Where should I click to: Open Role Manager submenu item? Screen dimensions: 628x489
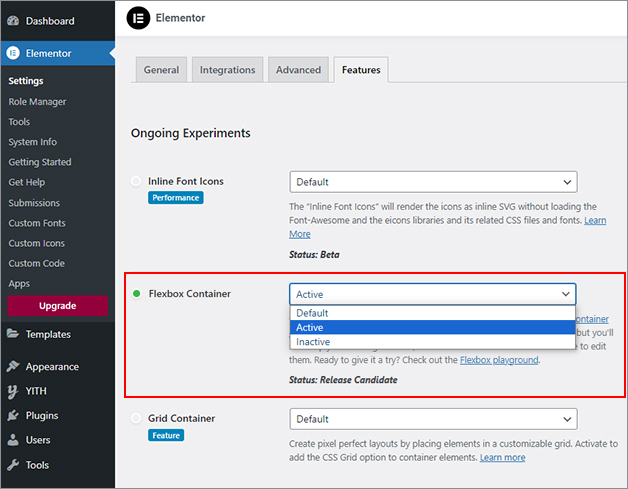point(37,102)
